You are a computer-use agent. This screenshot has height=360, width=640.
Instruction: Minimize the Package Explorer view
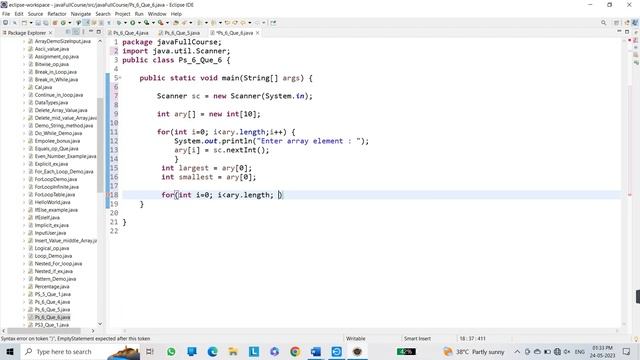[91, 32]
